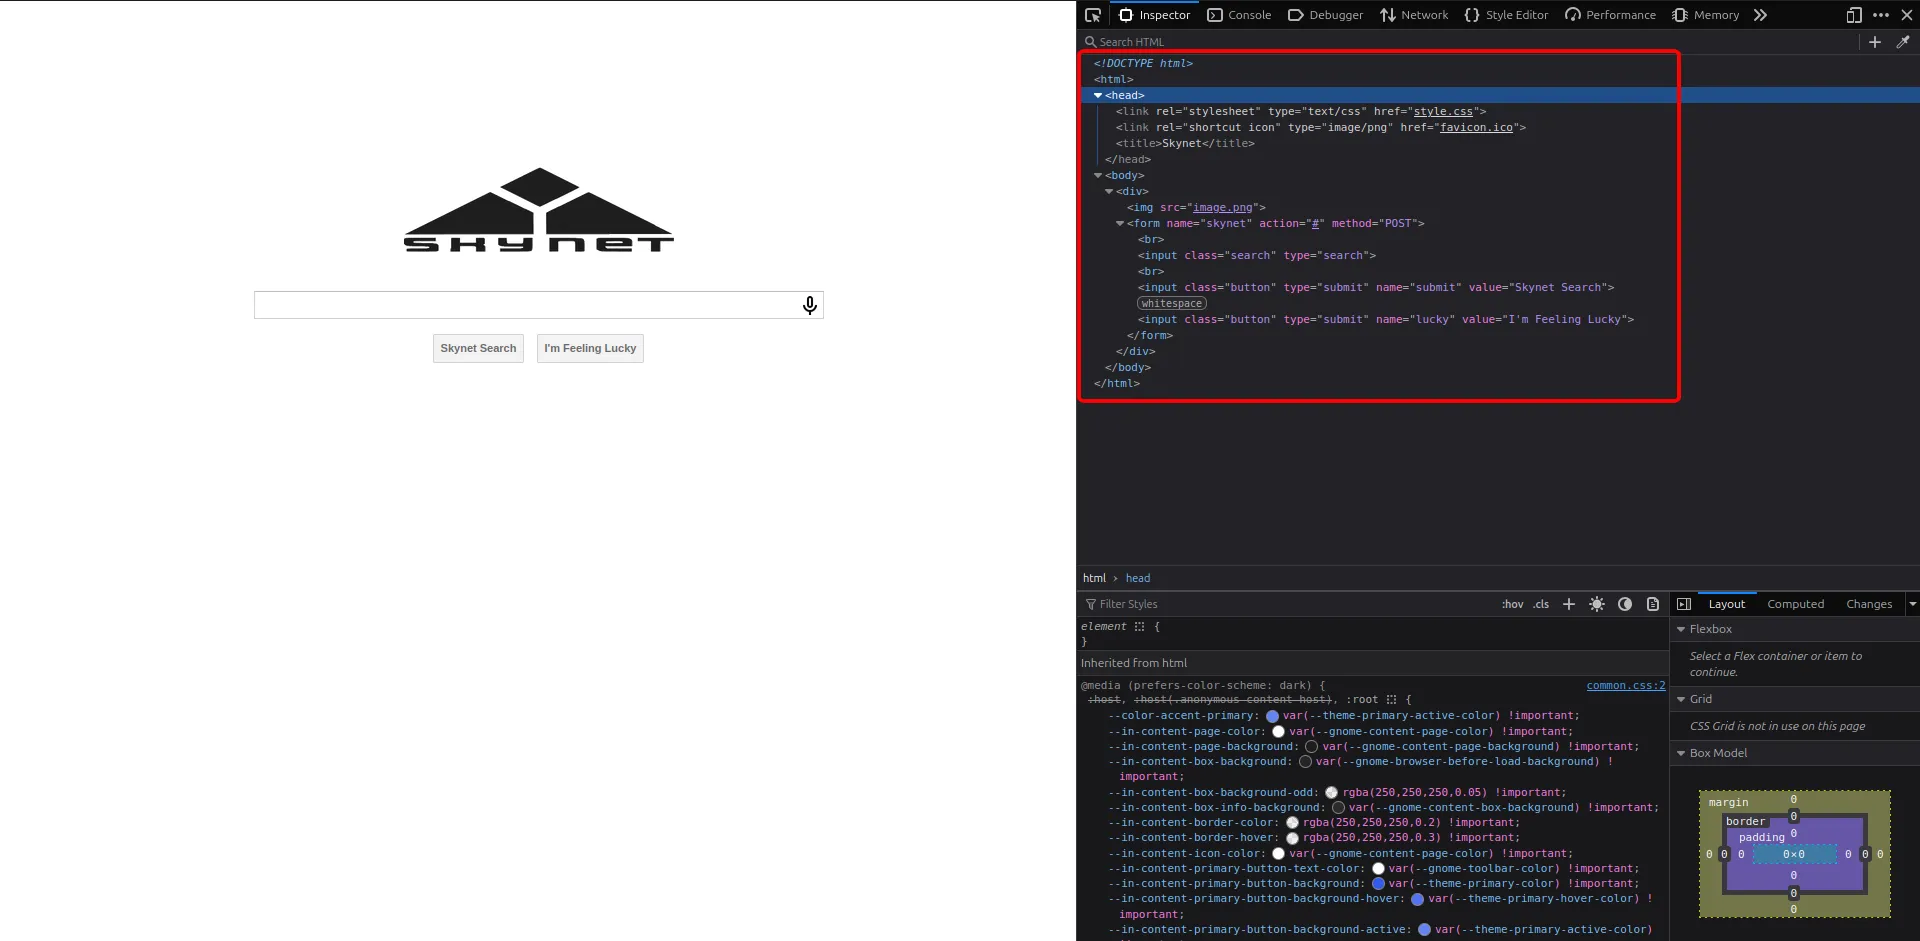Image resolution: width=1920 pixels, height=941 pixels.
Task: Click the eyedropper color picker icon
Action: coord(1903,42)
